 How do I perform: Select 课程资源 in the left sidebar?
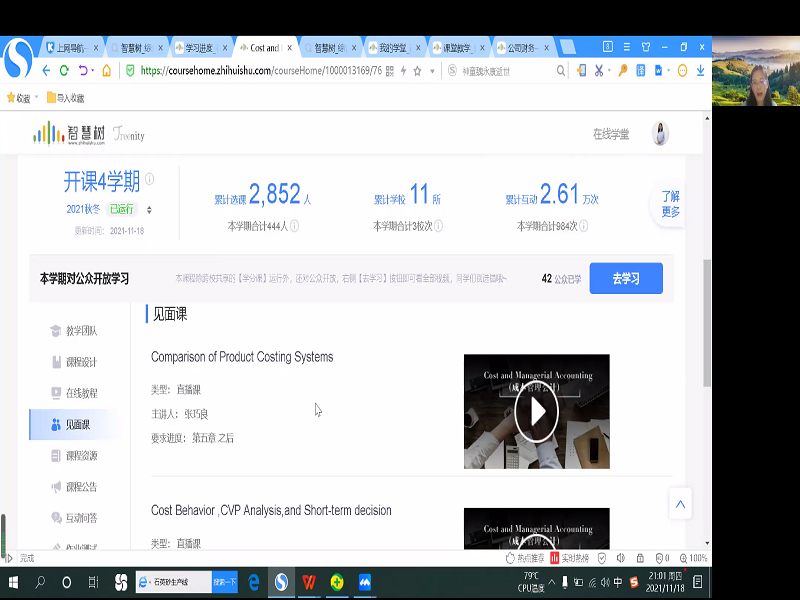[80, 456]
